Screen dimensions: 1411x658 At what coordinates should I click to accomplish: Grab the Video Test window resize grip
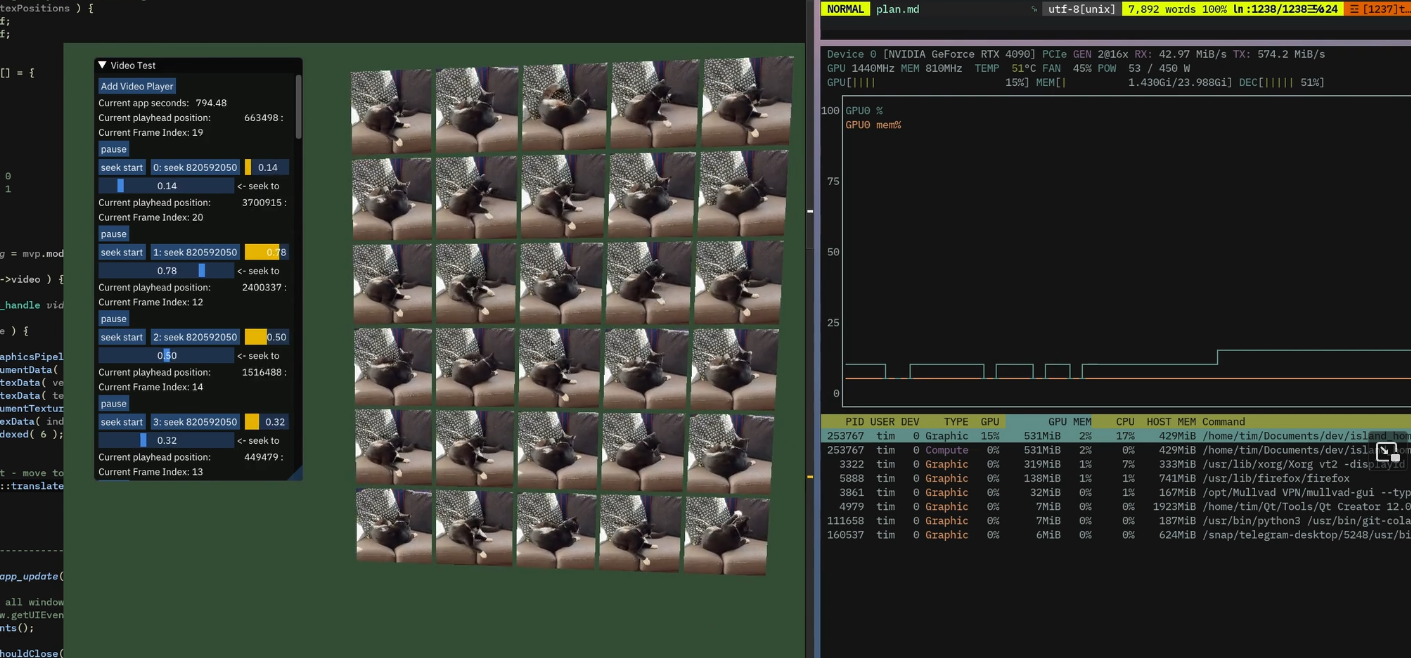[x=296, y=474]
